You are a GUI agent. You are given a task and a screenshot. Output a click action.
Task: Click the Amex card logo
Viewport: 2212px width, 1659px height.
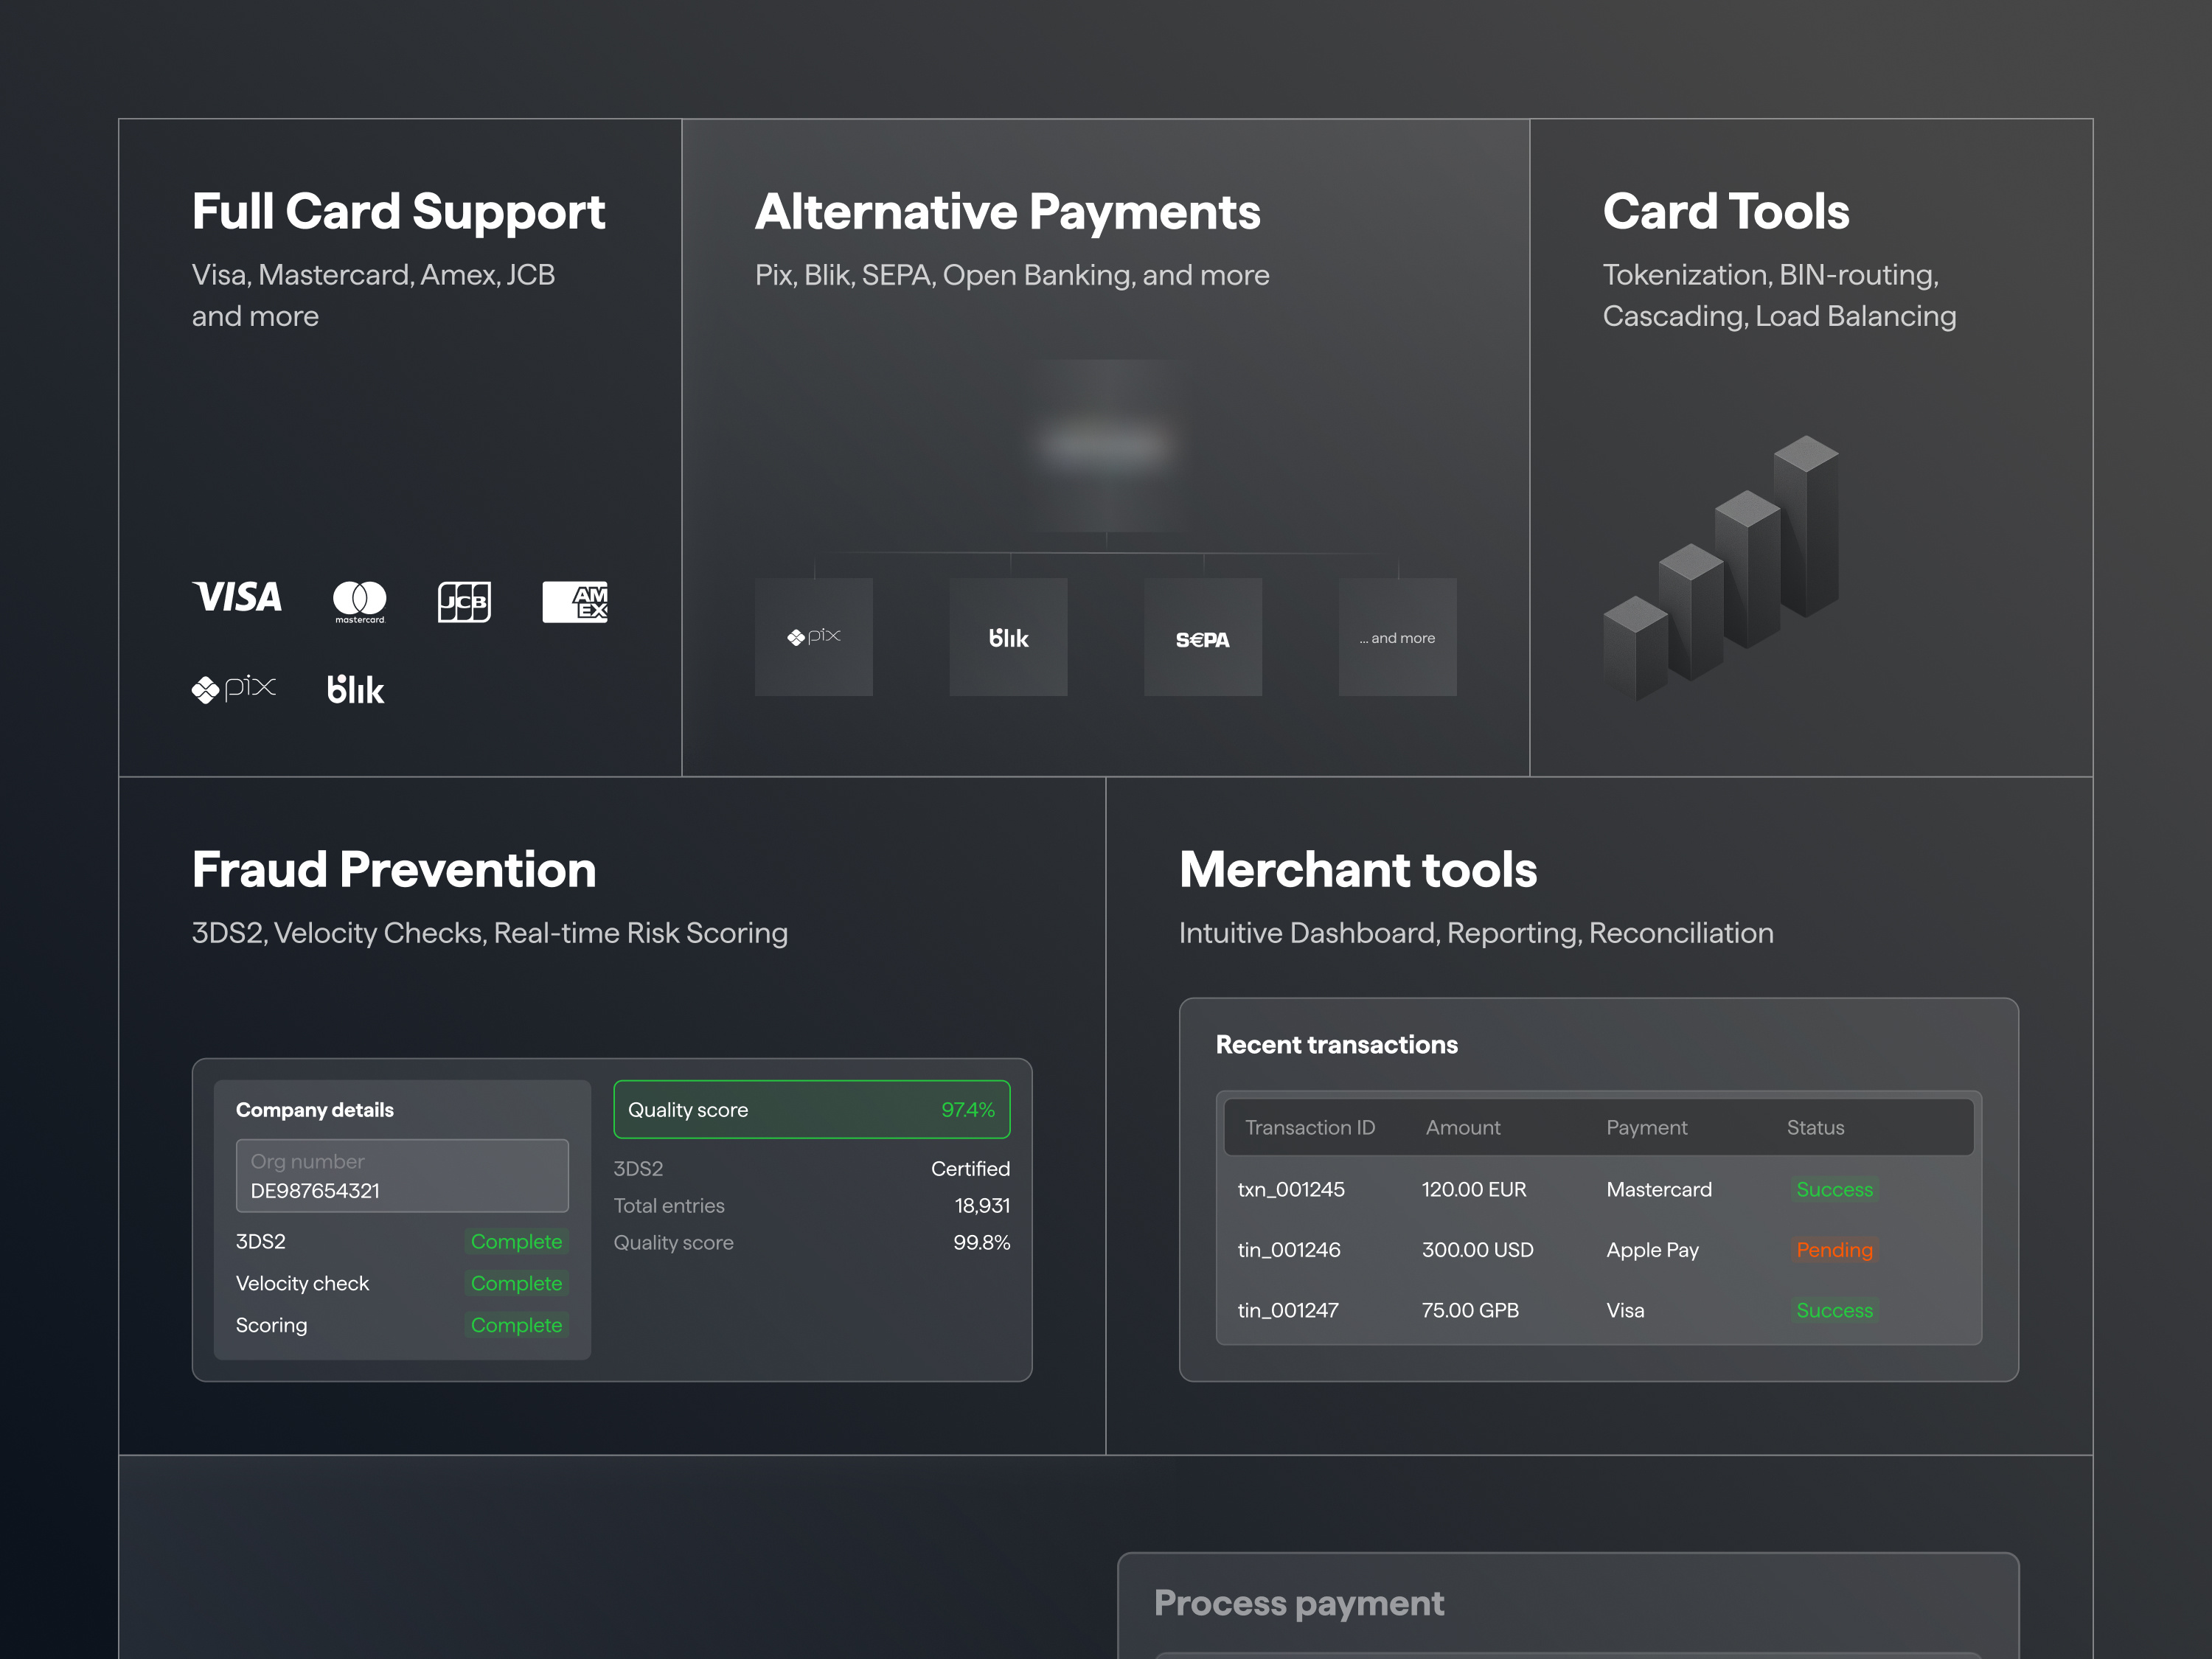point(575,601)
